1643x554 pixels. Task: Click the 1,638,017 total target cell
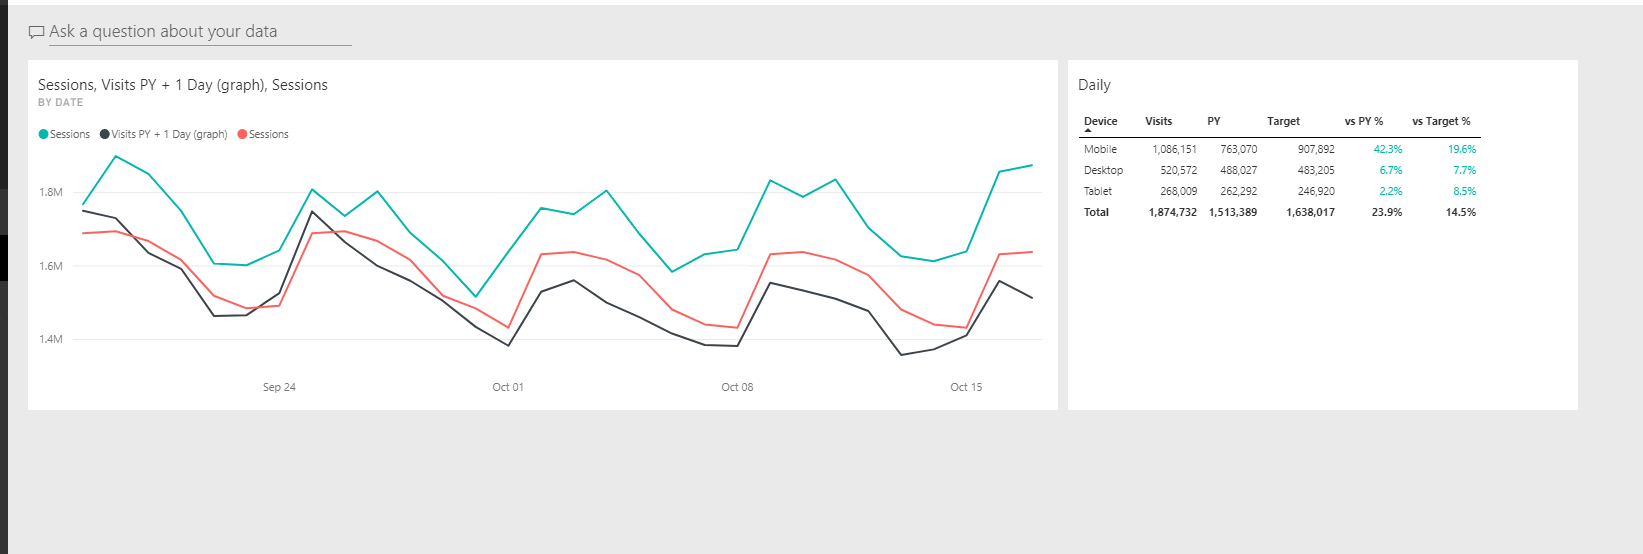tap(1311, 212)
